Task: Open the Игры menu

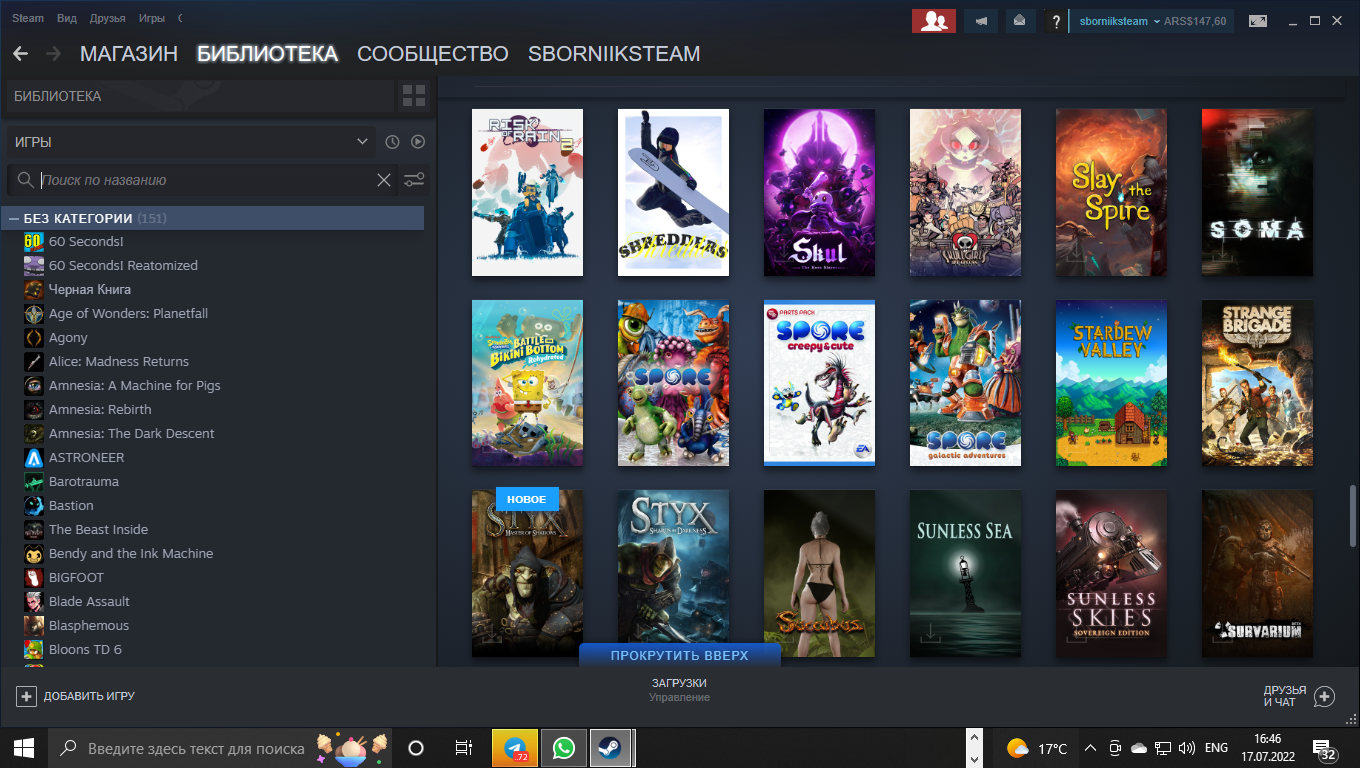Action: click(x=152, y=19)
